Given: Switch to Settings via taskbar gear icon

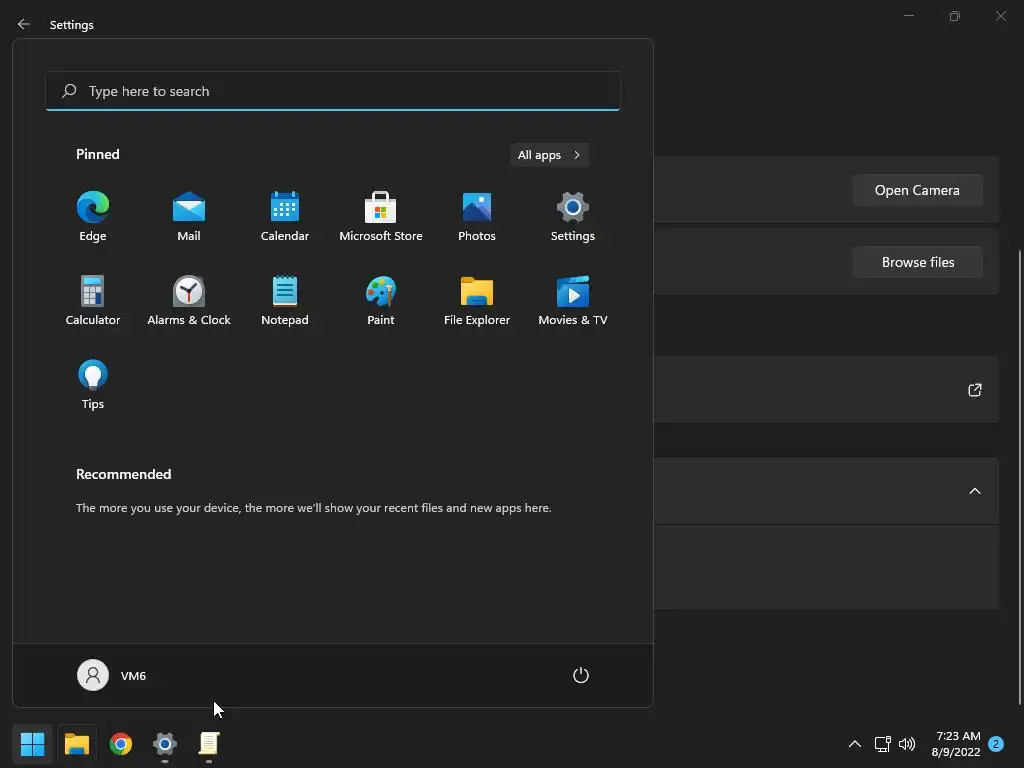Looking at the screenshot, I should pos(165,743).
